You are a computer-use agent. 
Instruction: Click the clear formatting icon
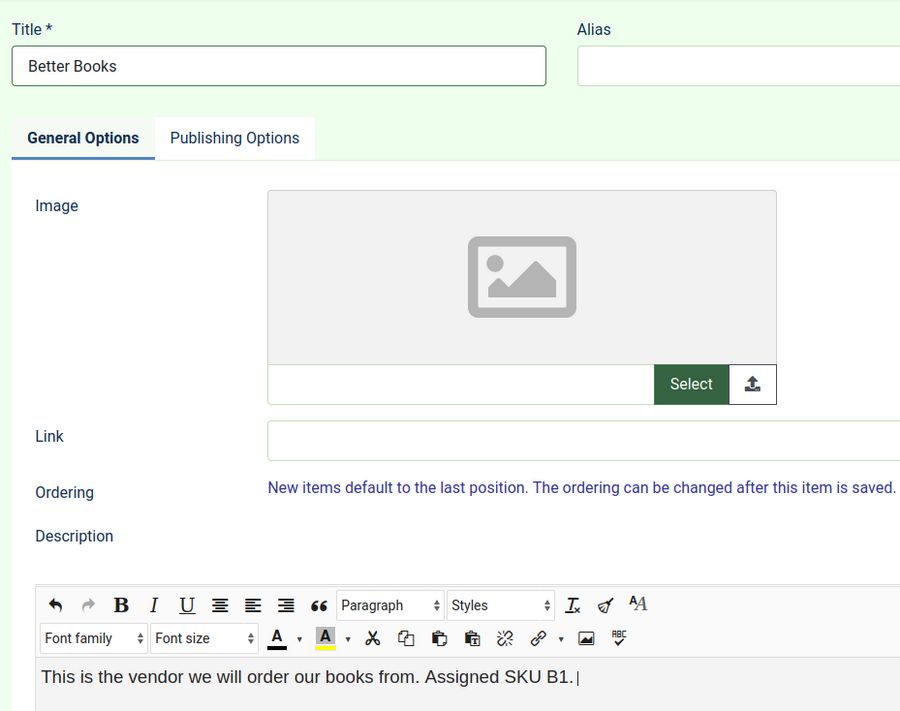573,605
